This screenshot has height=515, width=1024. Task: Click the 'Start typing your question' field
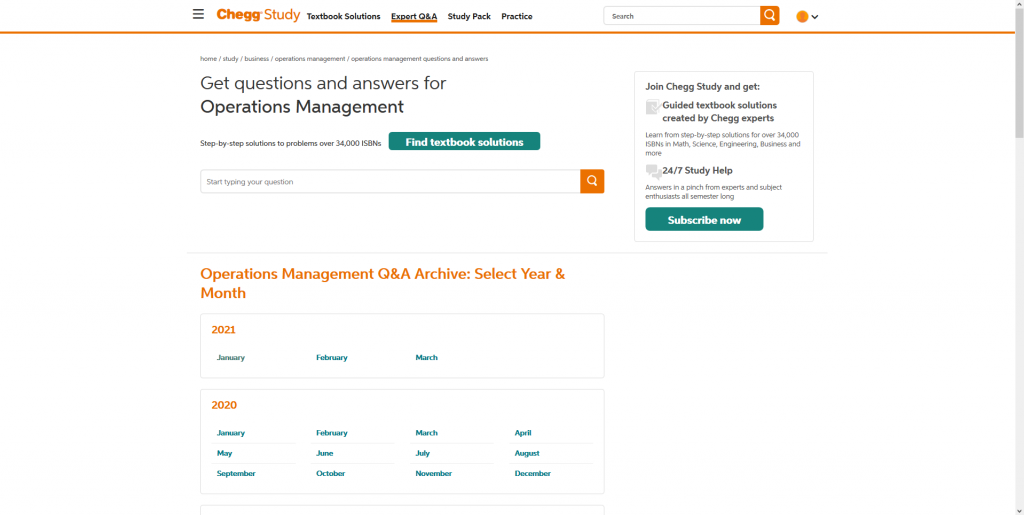390,181
